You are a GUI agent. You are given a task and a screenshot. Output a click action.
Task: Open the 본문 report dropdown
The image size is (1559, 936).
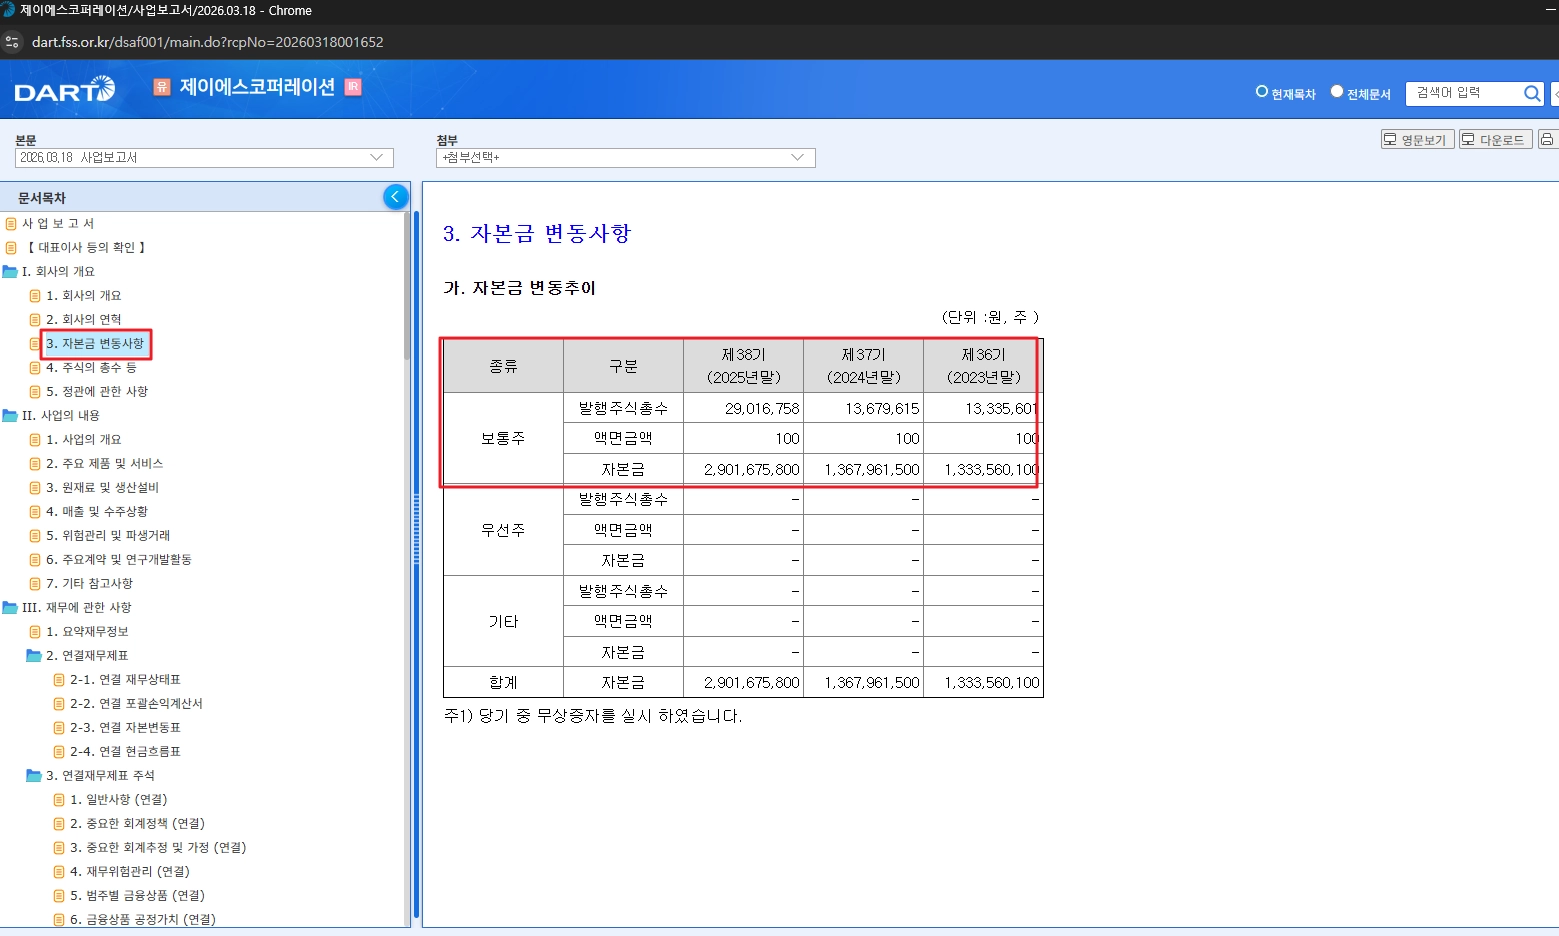204,158
